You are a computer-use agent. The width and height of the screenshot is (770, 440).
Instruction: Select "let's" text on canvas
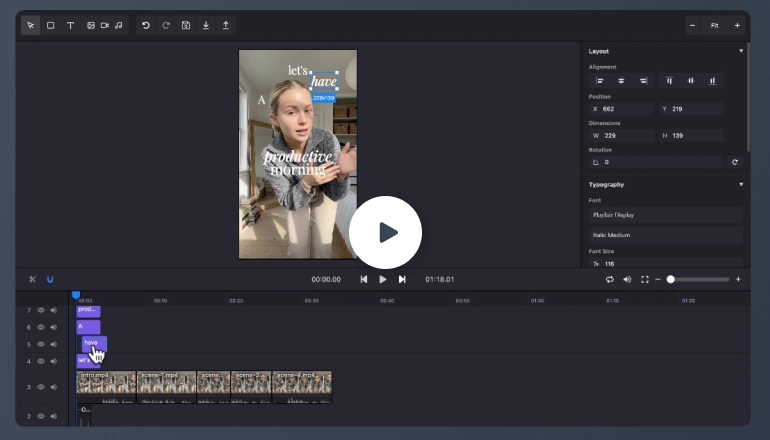tap(298, 71)
